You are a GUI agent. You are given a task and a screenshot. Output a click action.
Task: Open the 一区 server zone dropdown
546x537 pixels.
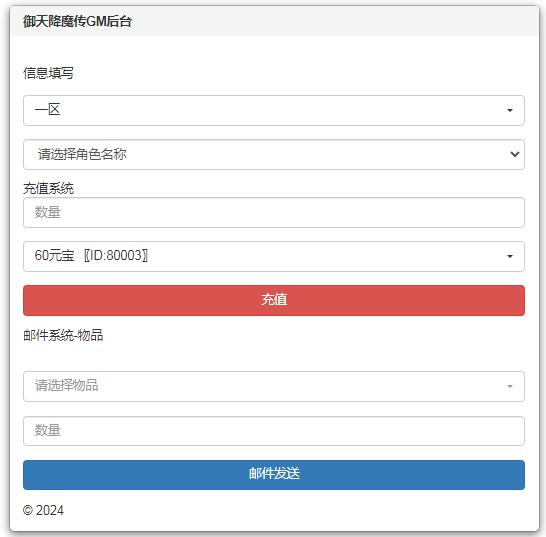pyautogui.click(x=274, y=110)
